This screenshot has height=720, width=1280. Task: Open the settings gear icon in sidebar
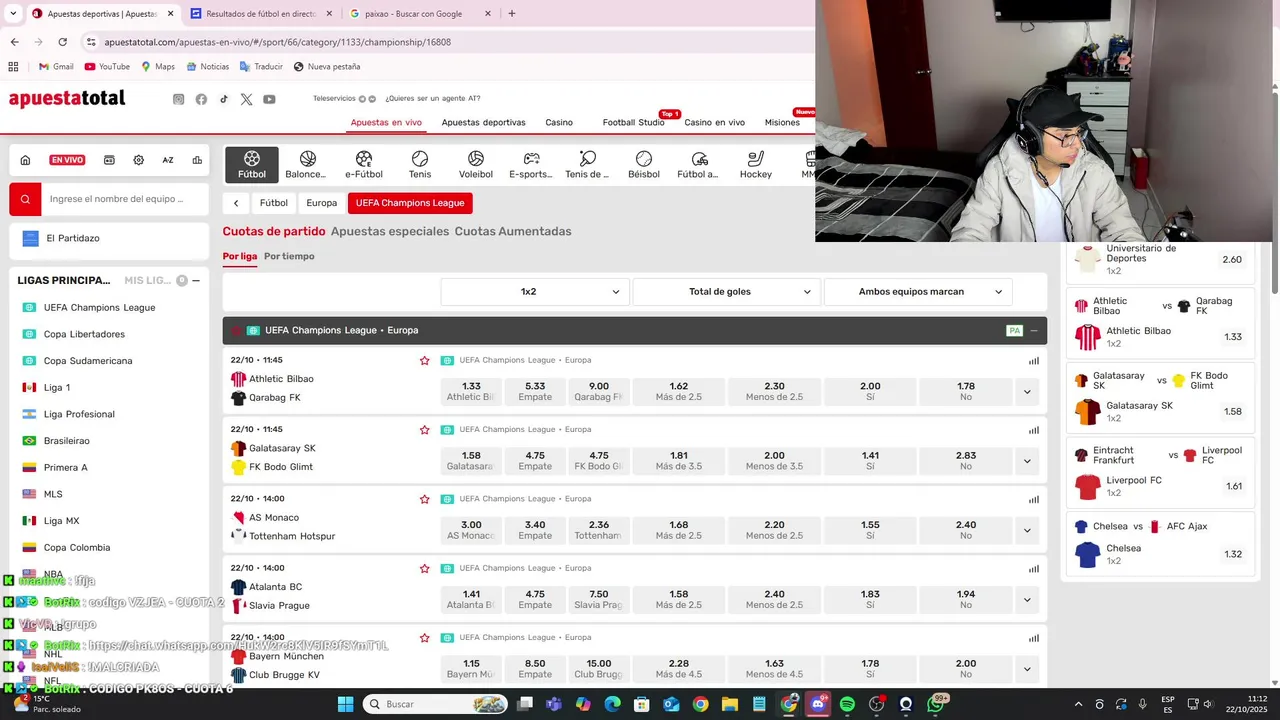pos(138,160)
